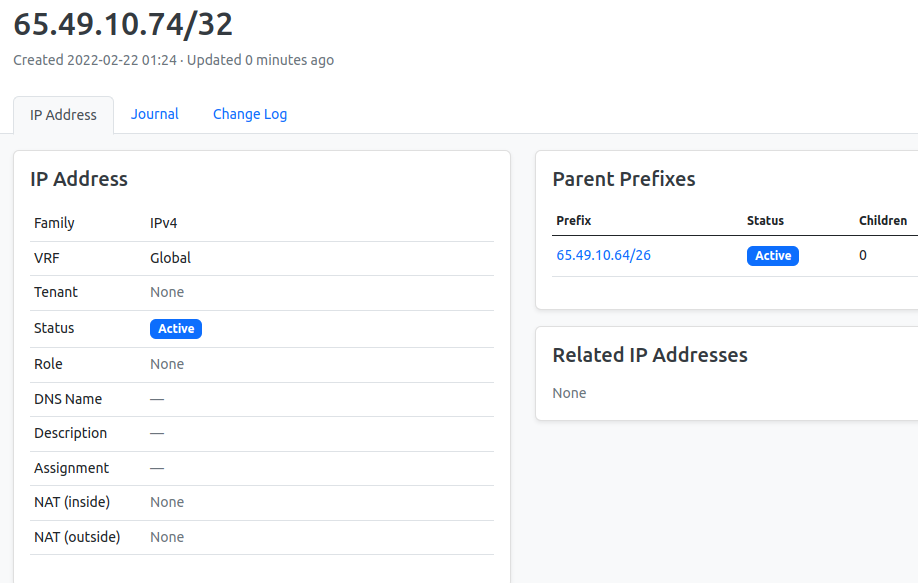Select the Family row value IPv4

[163, 222]
